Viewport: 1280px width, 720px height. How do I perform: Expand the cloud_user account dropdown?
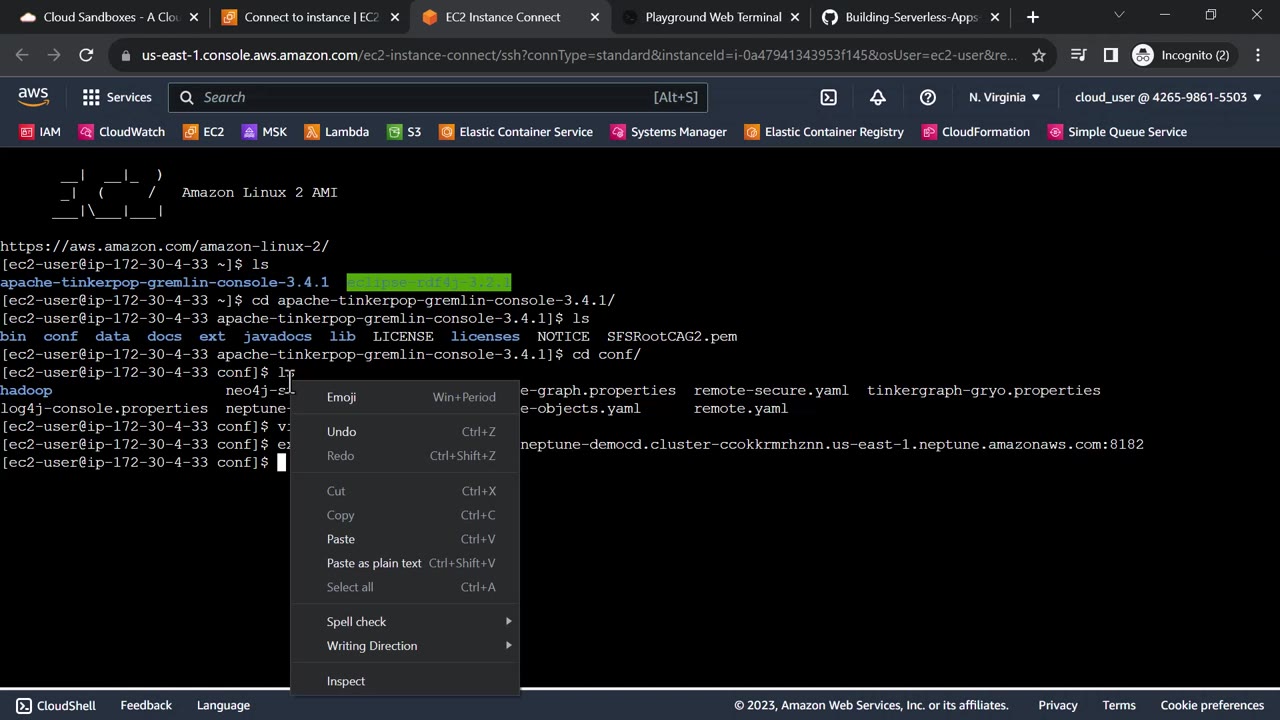pos(1167,97)
